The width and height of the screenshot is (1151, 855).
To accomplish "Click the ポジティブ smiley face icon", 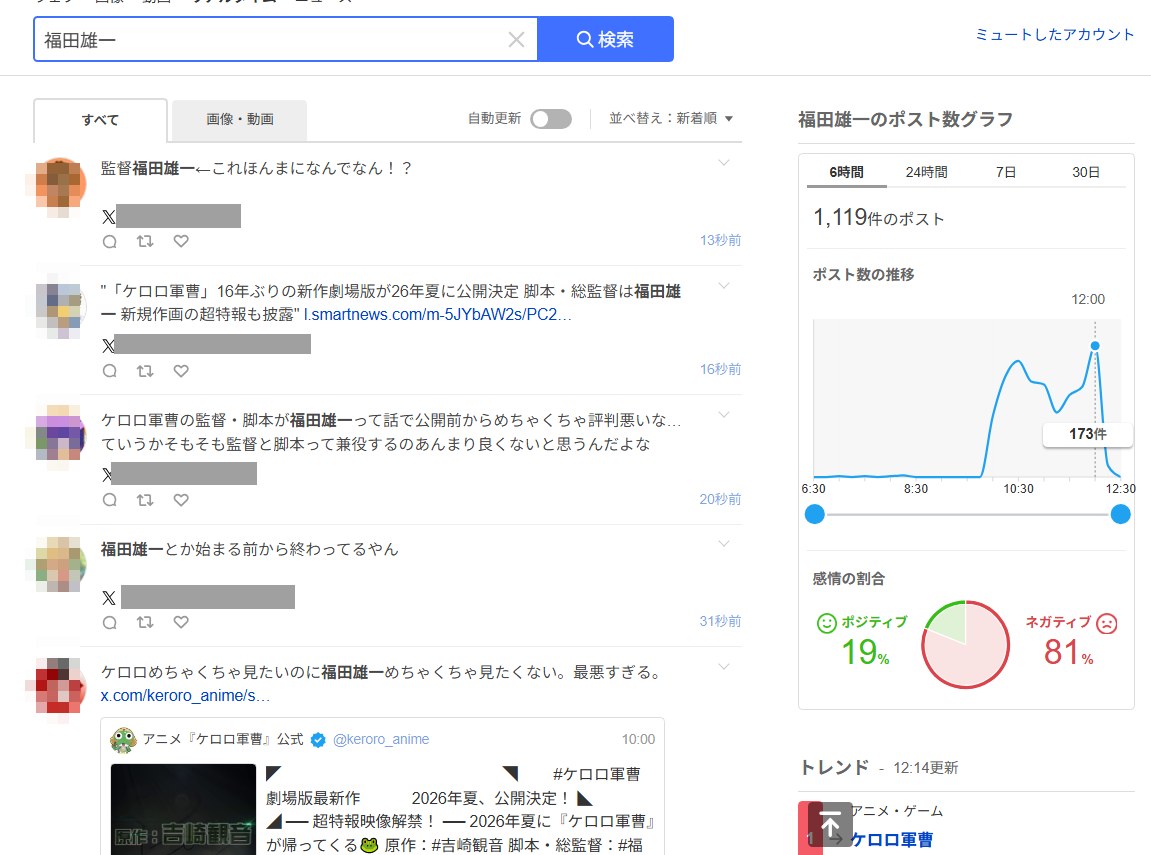I will (x=827, y=623).
